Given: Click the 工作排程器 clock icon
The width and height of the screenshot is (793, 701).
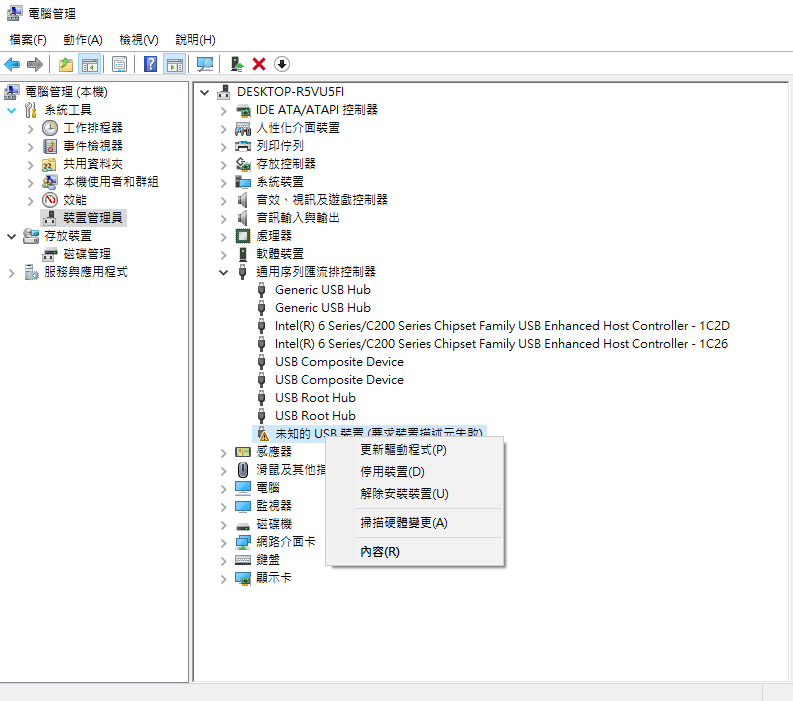Looking at the screenshot, I should 50,128.
